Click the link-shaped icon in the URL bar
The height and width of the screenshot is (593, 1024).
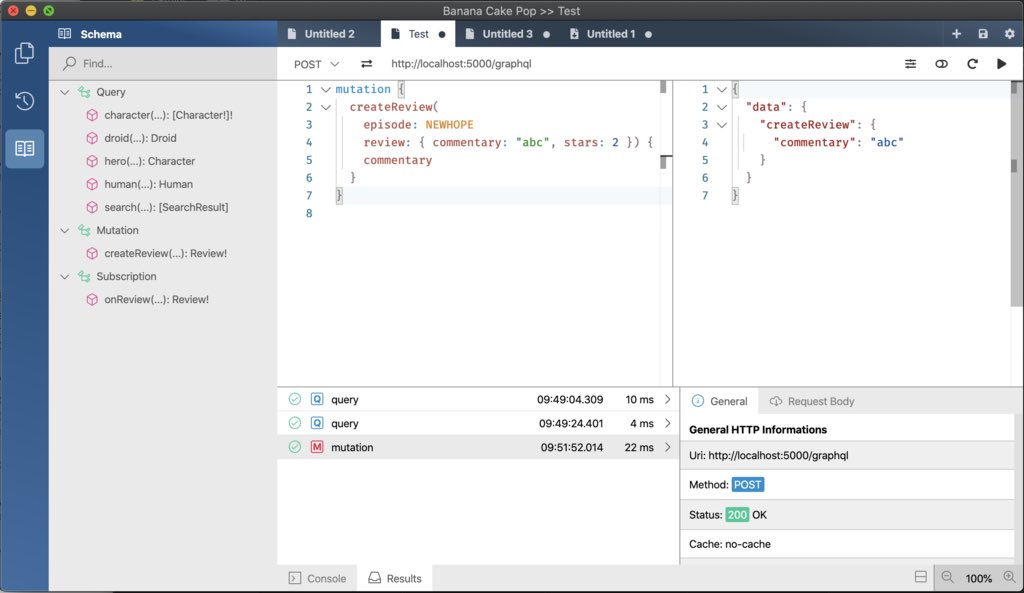pyautogui.click(x=941, y=64)
